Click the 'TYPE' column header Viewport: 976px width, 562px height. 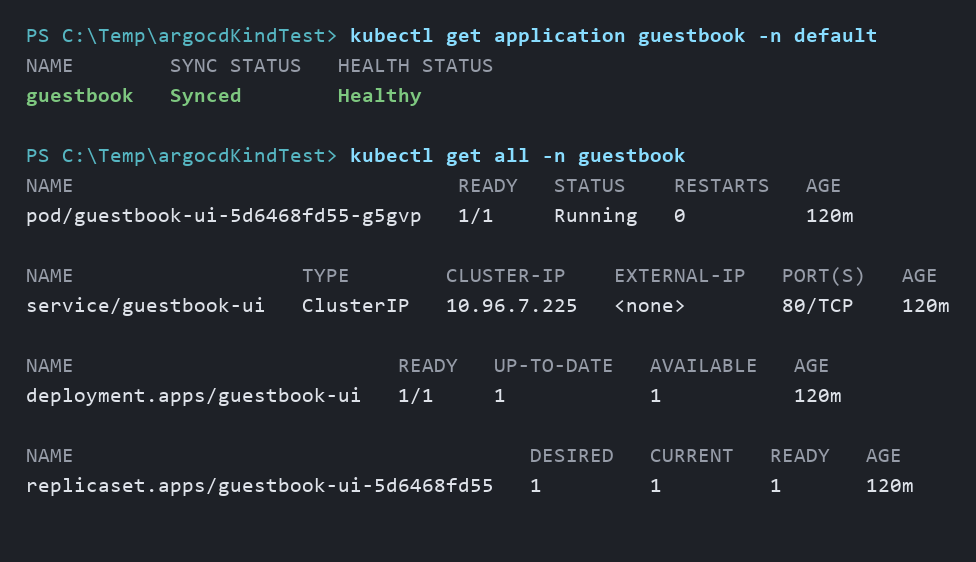pos(326,276)
